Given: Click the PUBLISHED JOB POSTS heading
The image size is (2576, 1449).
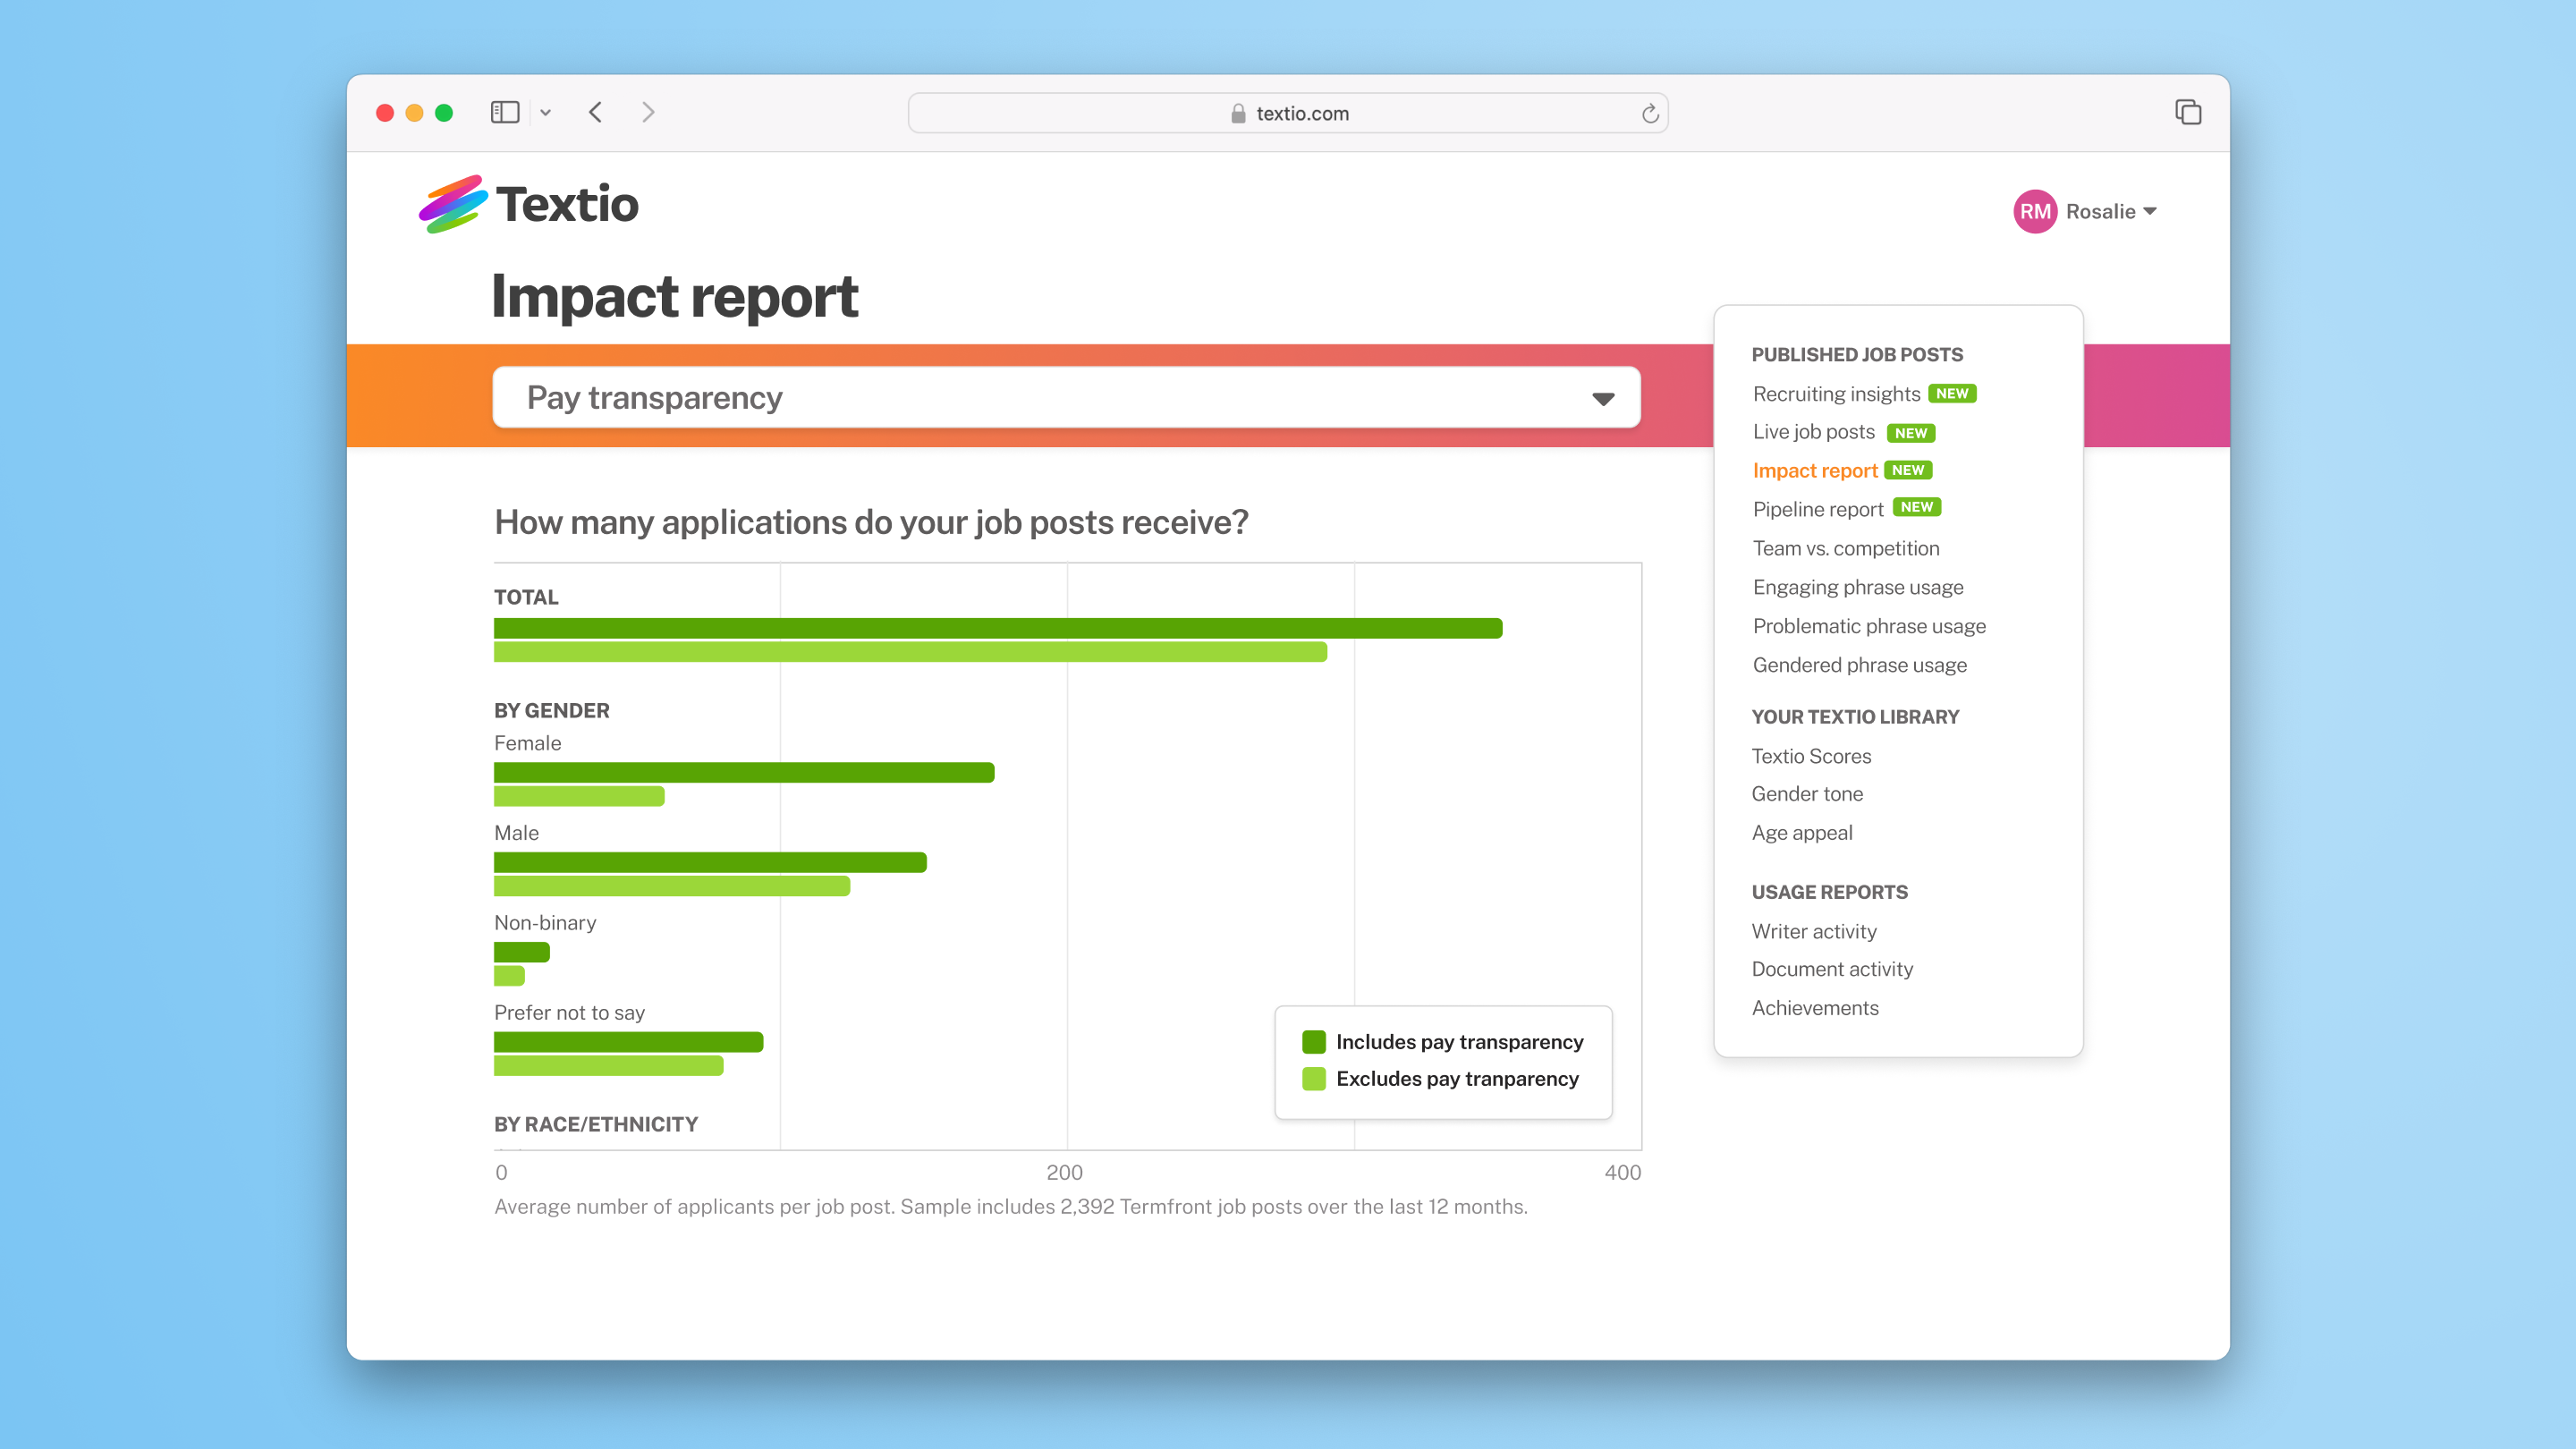Looking at the screenshot, I should [x=1857, y=354].
